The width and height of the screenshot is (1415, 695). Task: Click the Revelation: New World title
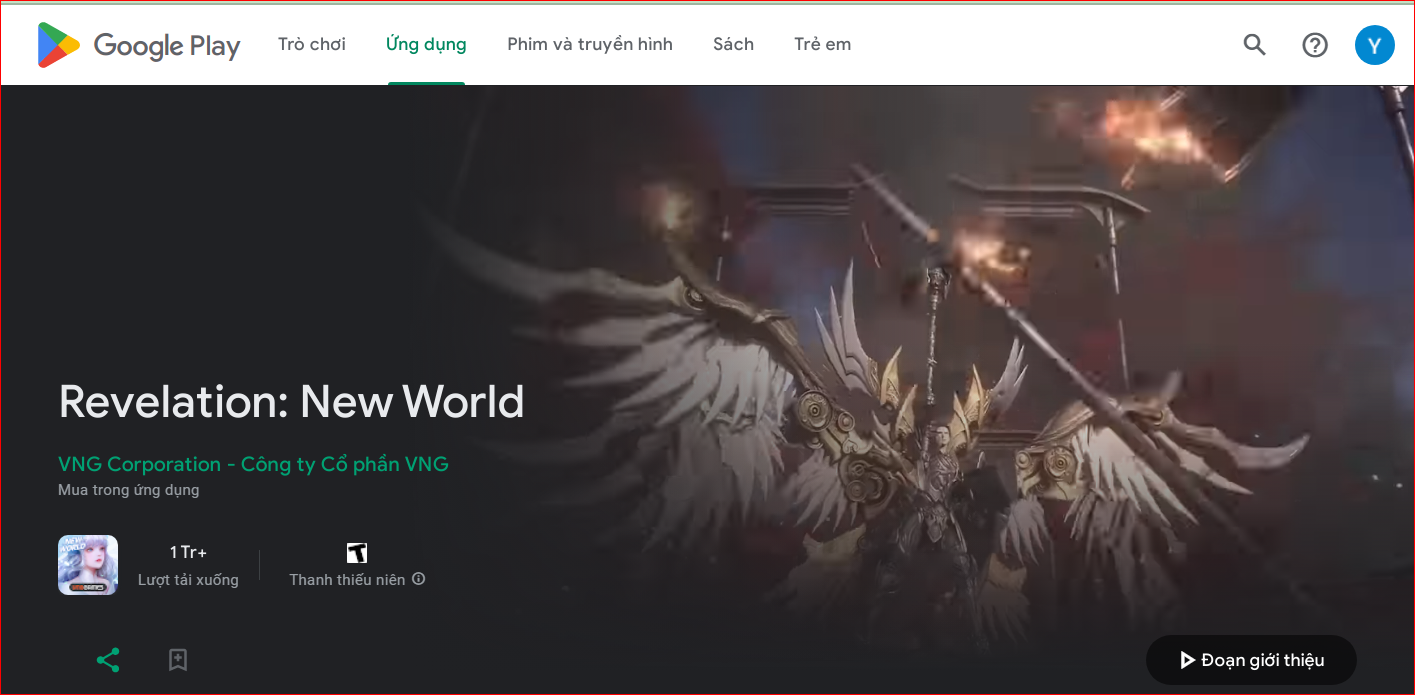[x=291, y=401]
